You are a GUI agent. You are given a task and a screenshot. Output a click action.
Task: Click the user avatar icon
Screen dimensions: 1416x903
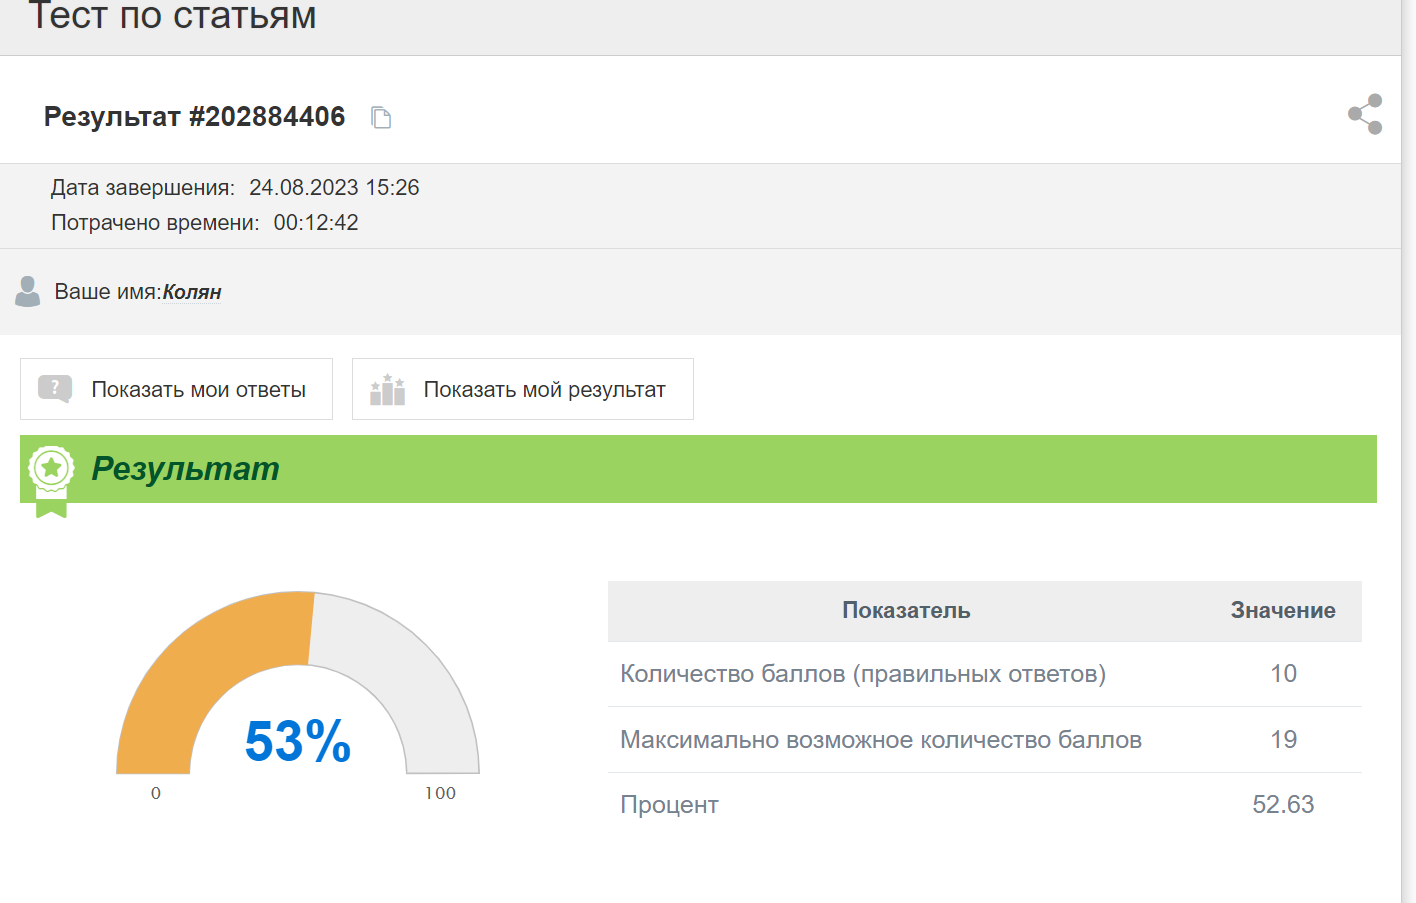pyautogui.click(x=28, y=291)
